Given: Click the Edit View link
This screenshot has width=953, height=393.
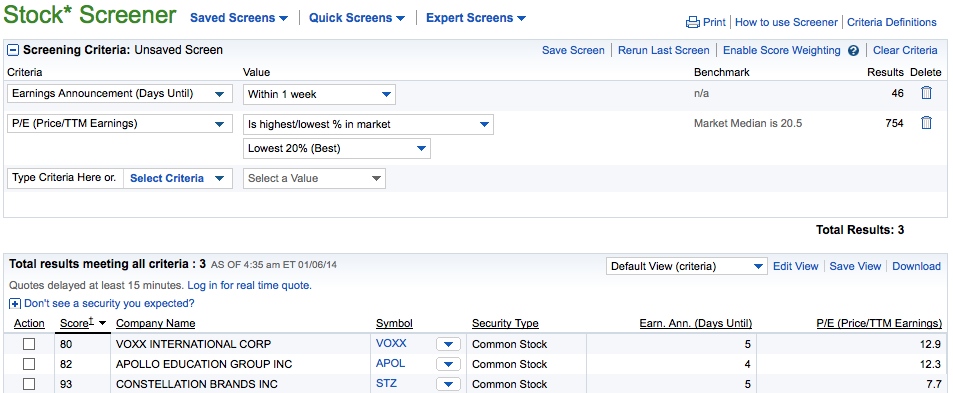Looking at the screenshot, I should 796,266.
